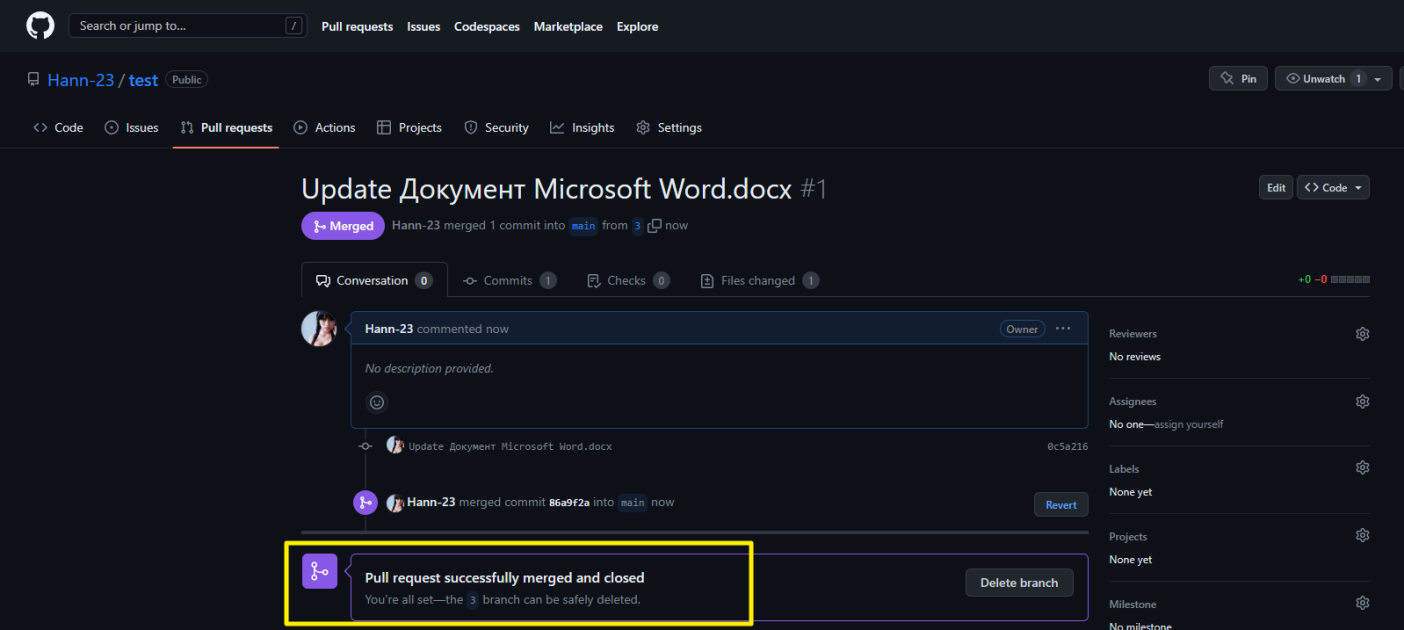This screenshot has height=630, width=1404.
Task: Click the purple merged icon in timeline
Action: pyautogui.click(x=365, y=503)
